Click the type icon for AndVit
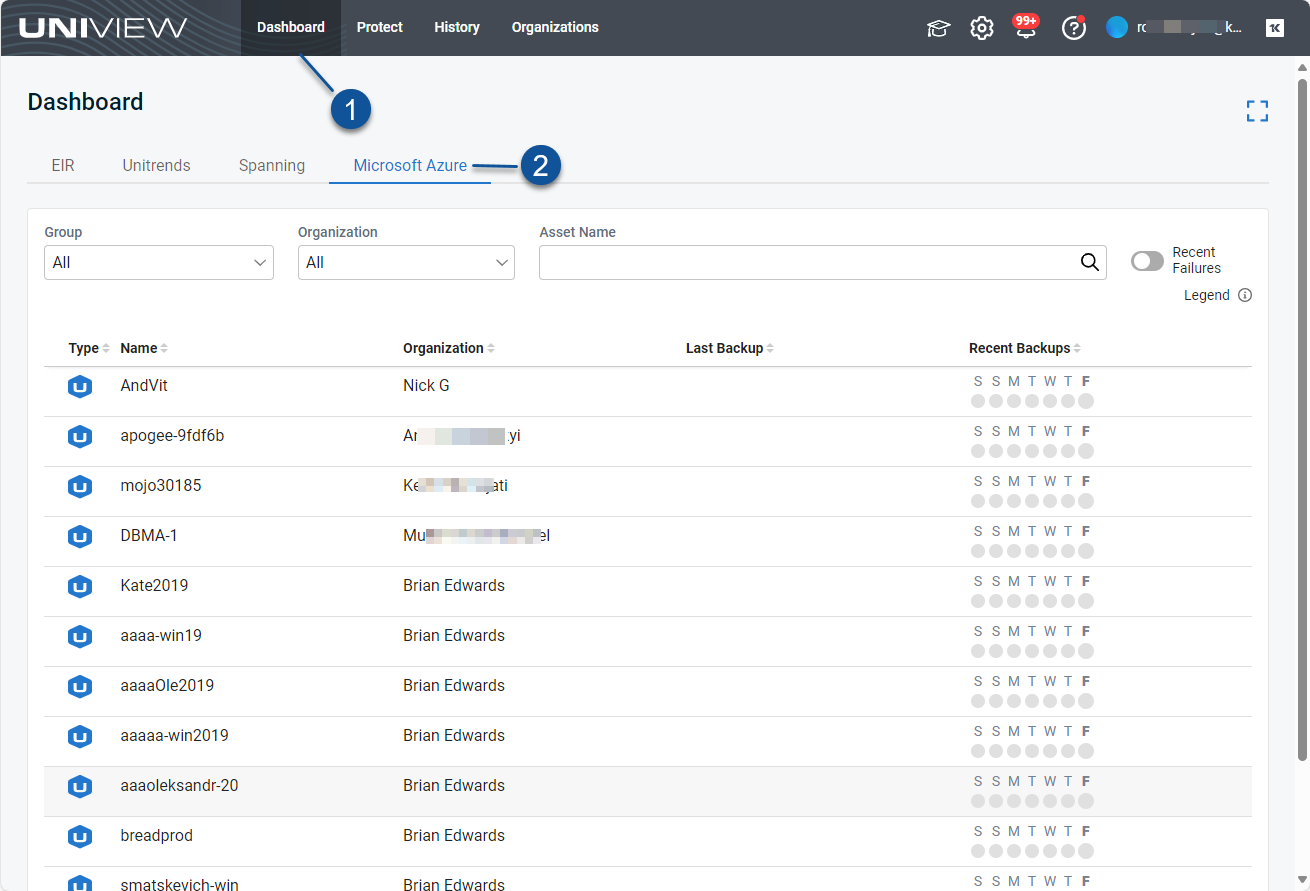The image size is (1310, 891). [x=80, y=386]
